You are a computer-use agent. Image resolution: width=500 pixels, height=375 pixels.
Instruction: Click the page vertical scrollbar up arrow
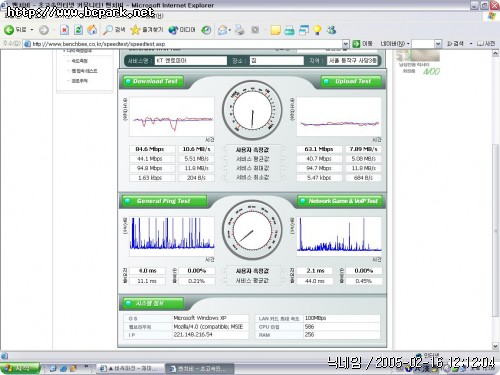coord(495,53)
